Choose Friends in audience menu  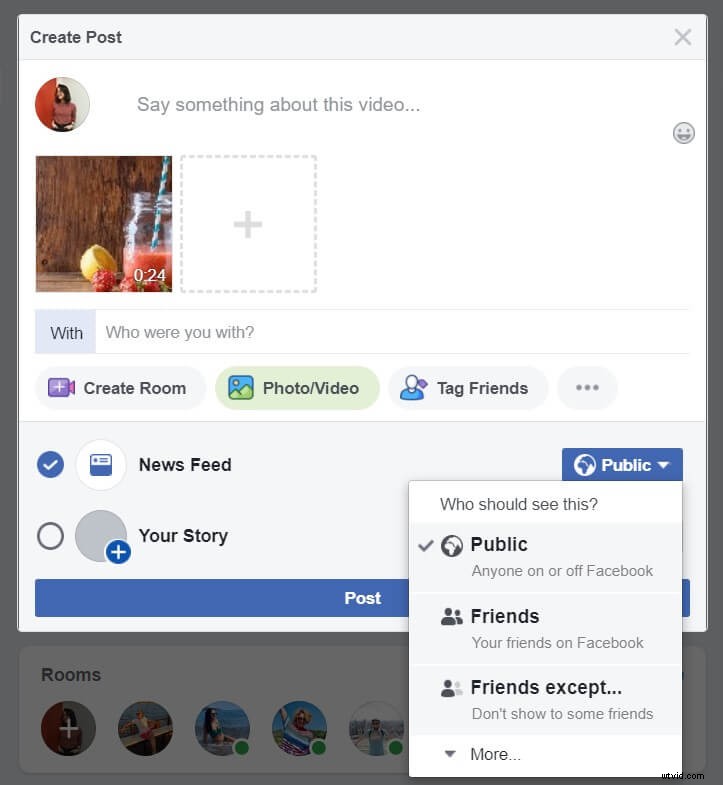(x=546, y=629)
